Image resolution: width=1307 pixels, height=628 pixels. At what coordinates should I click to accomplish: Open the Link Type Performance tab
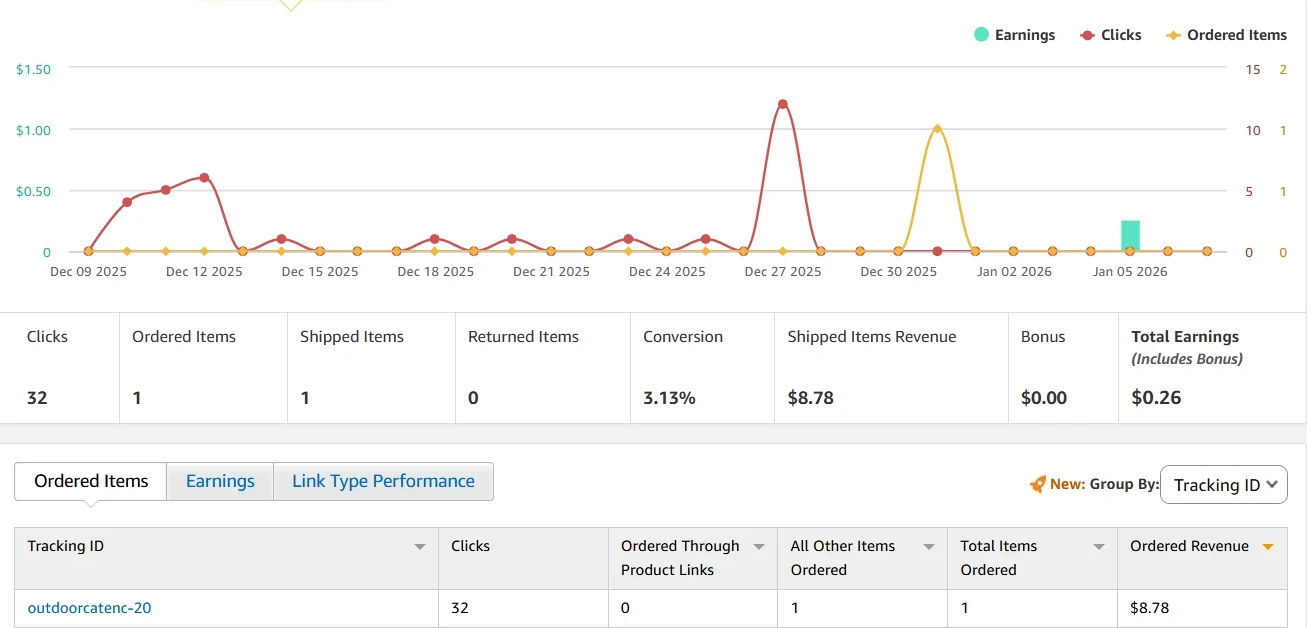point(383,481)
